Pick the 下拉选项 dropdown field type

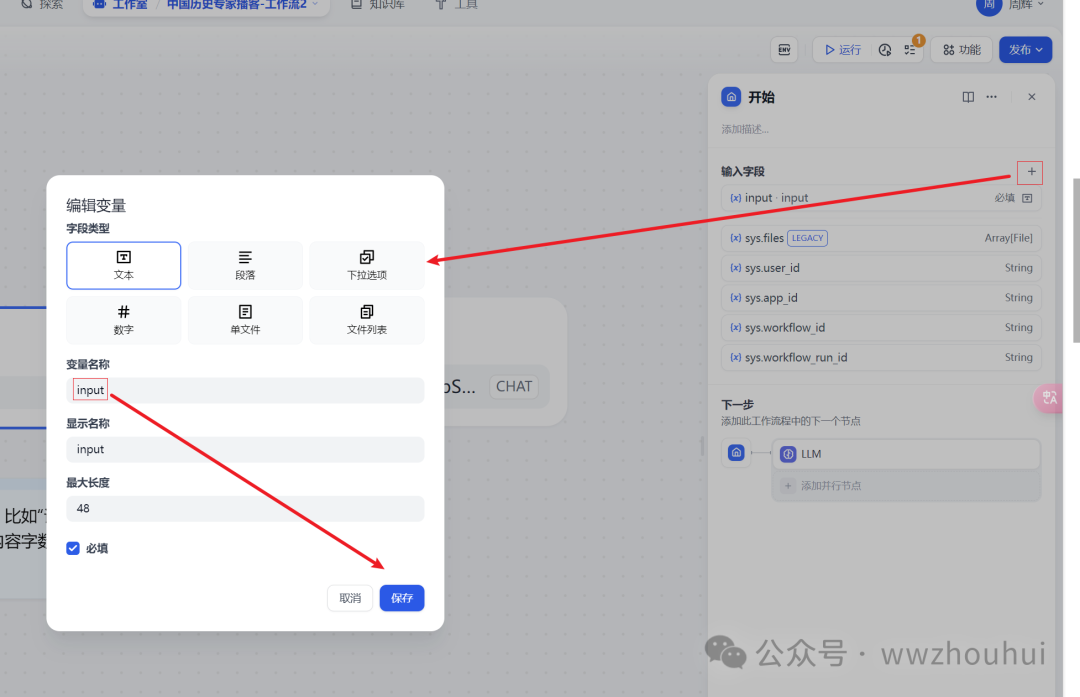pos(366,265)
